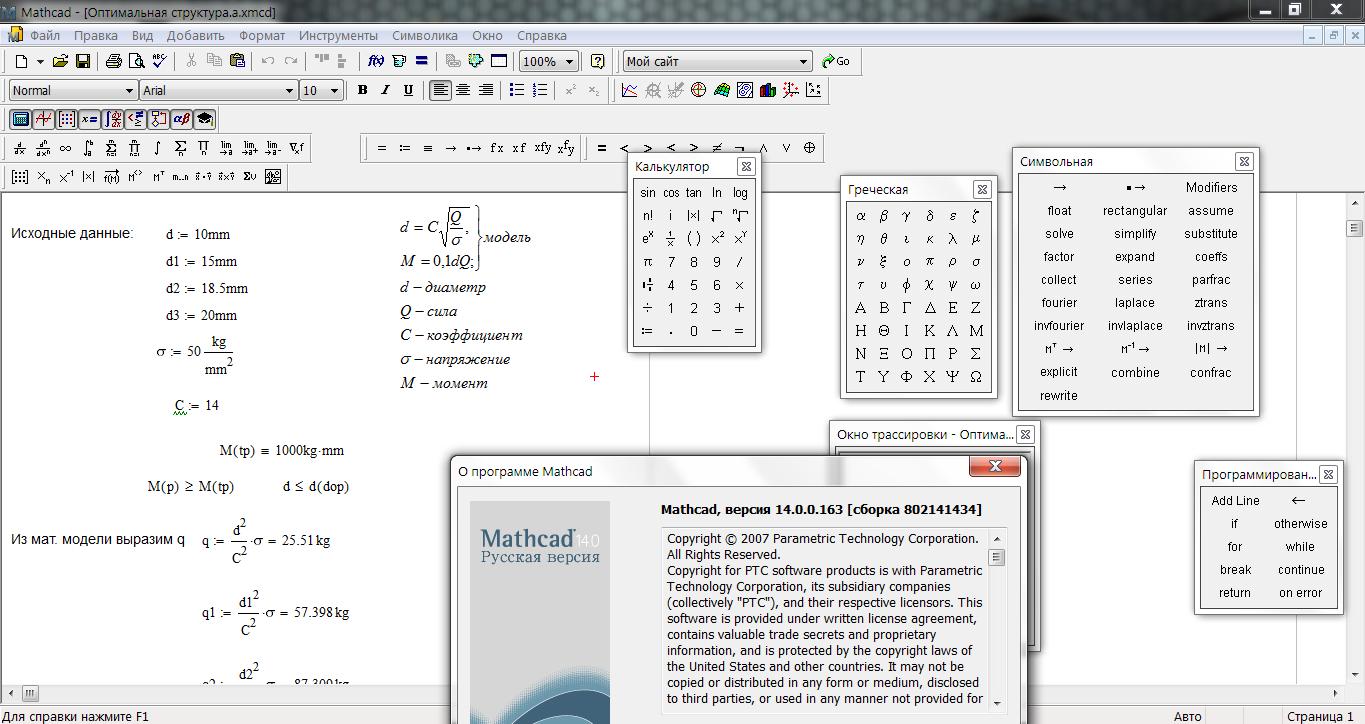This screenshot has width=1365, height=724.
Task: Open the Правка menu
Action: pos(96,35)
